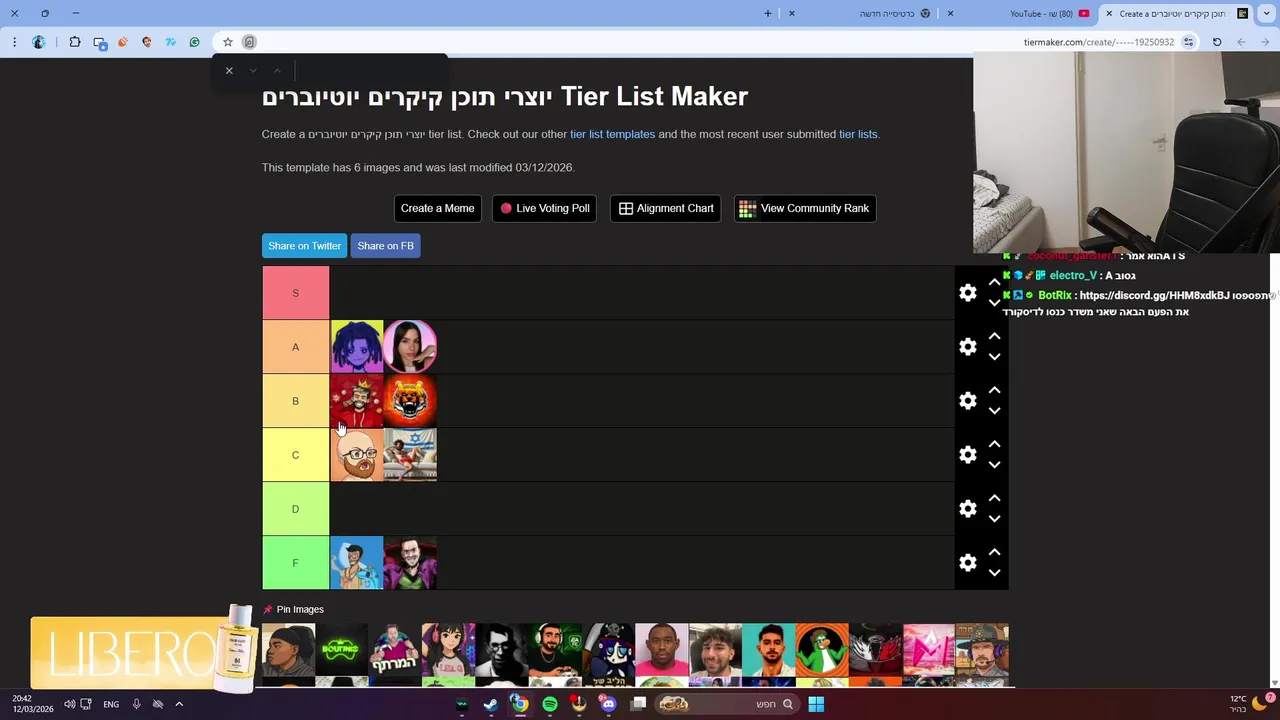Screen dimensions: 1280x720
Task: Reload the page
Action: pos(1217,42)
